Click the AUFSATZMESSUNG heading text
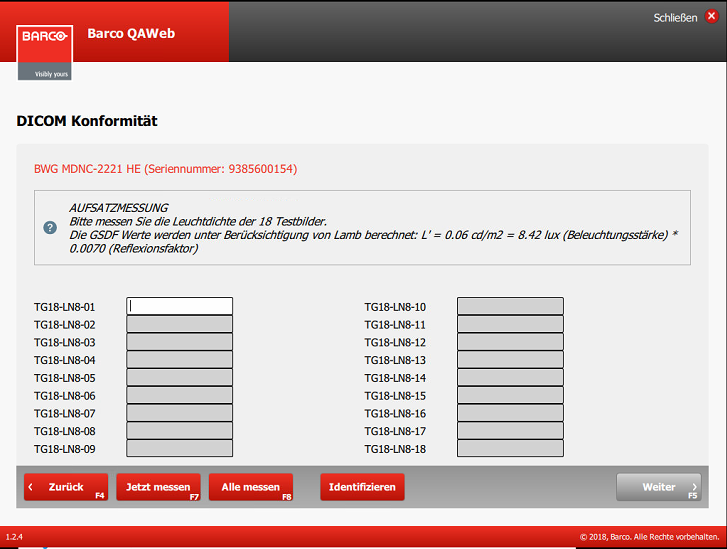Screen dimensions: 727x549 click(x=119, y=208)
